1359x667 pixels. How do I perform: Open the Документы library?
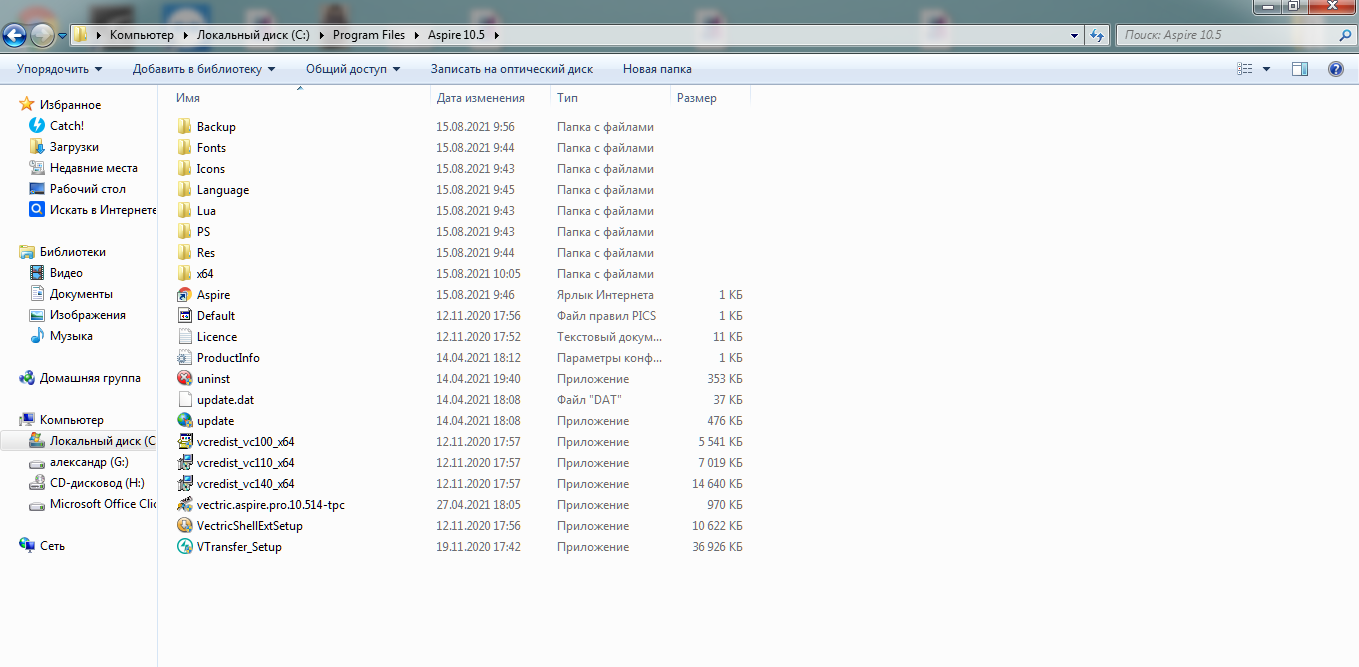[81, 294]
